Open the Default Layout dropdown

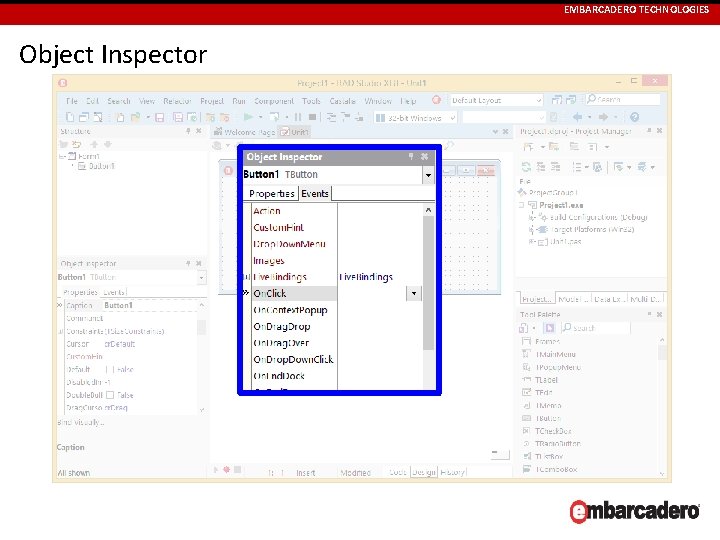tap(538, 100)
